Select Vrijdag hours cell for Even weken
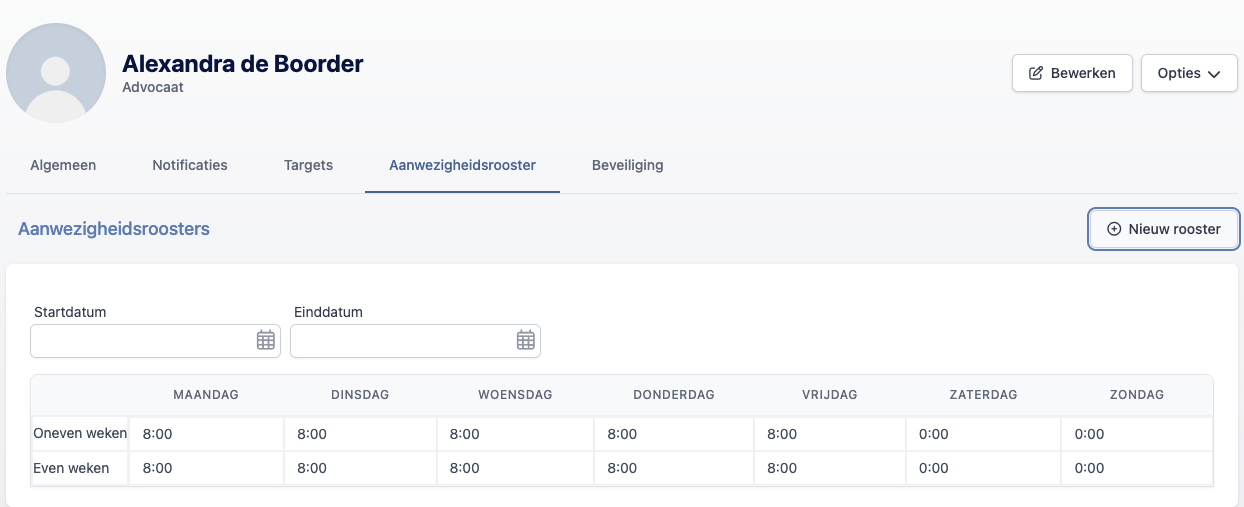1244x507 pixels. [829, 468]
